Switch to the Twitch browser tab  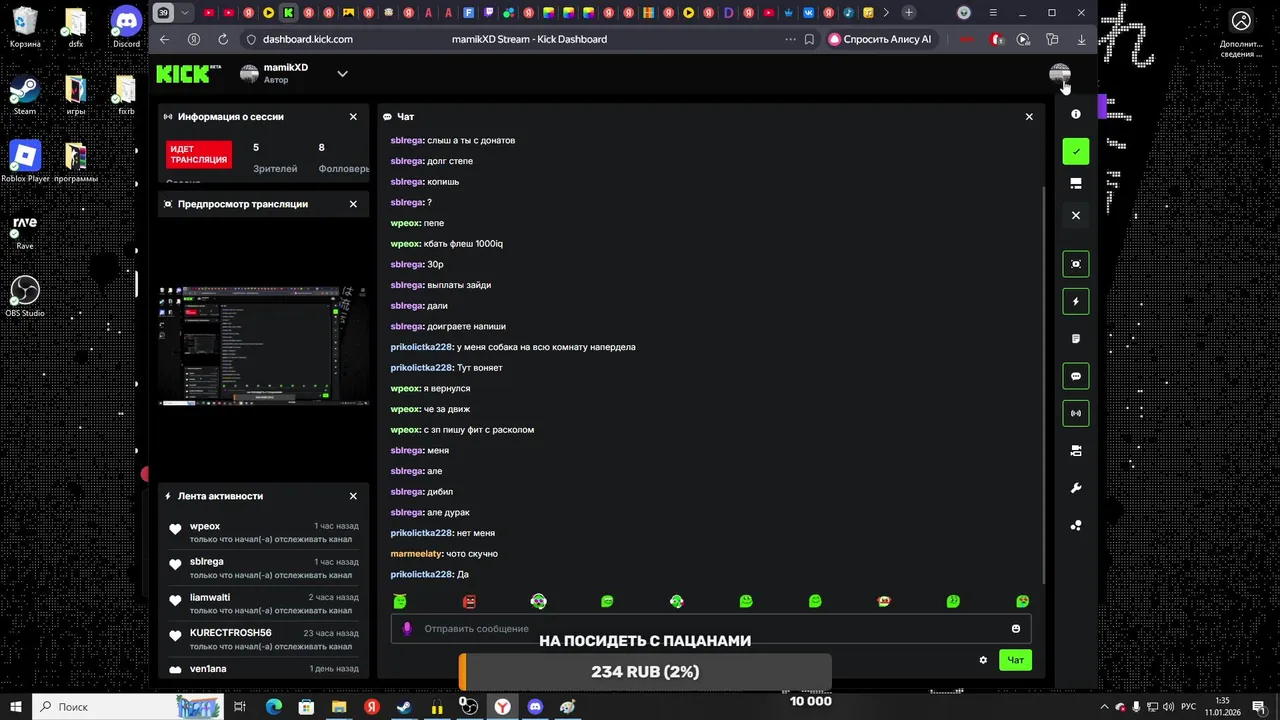(487, 13)
